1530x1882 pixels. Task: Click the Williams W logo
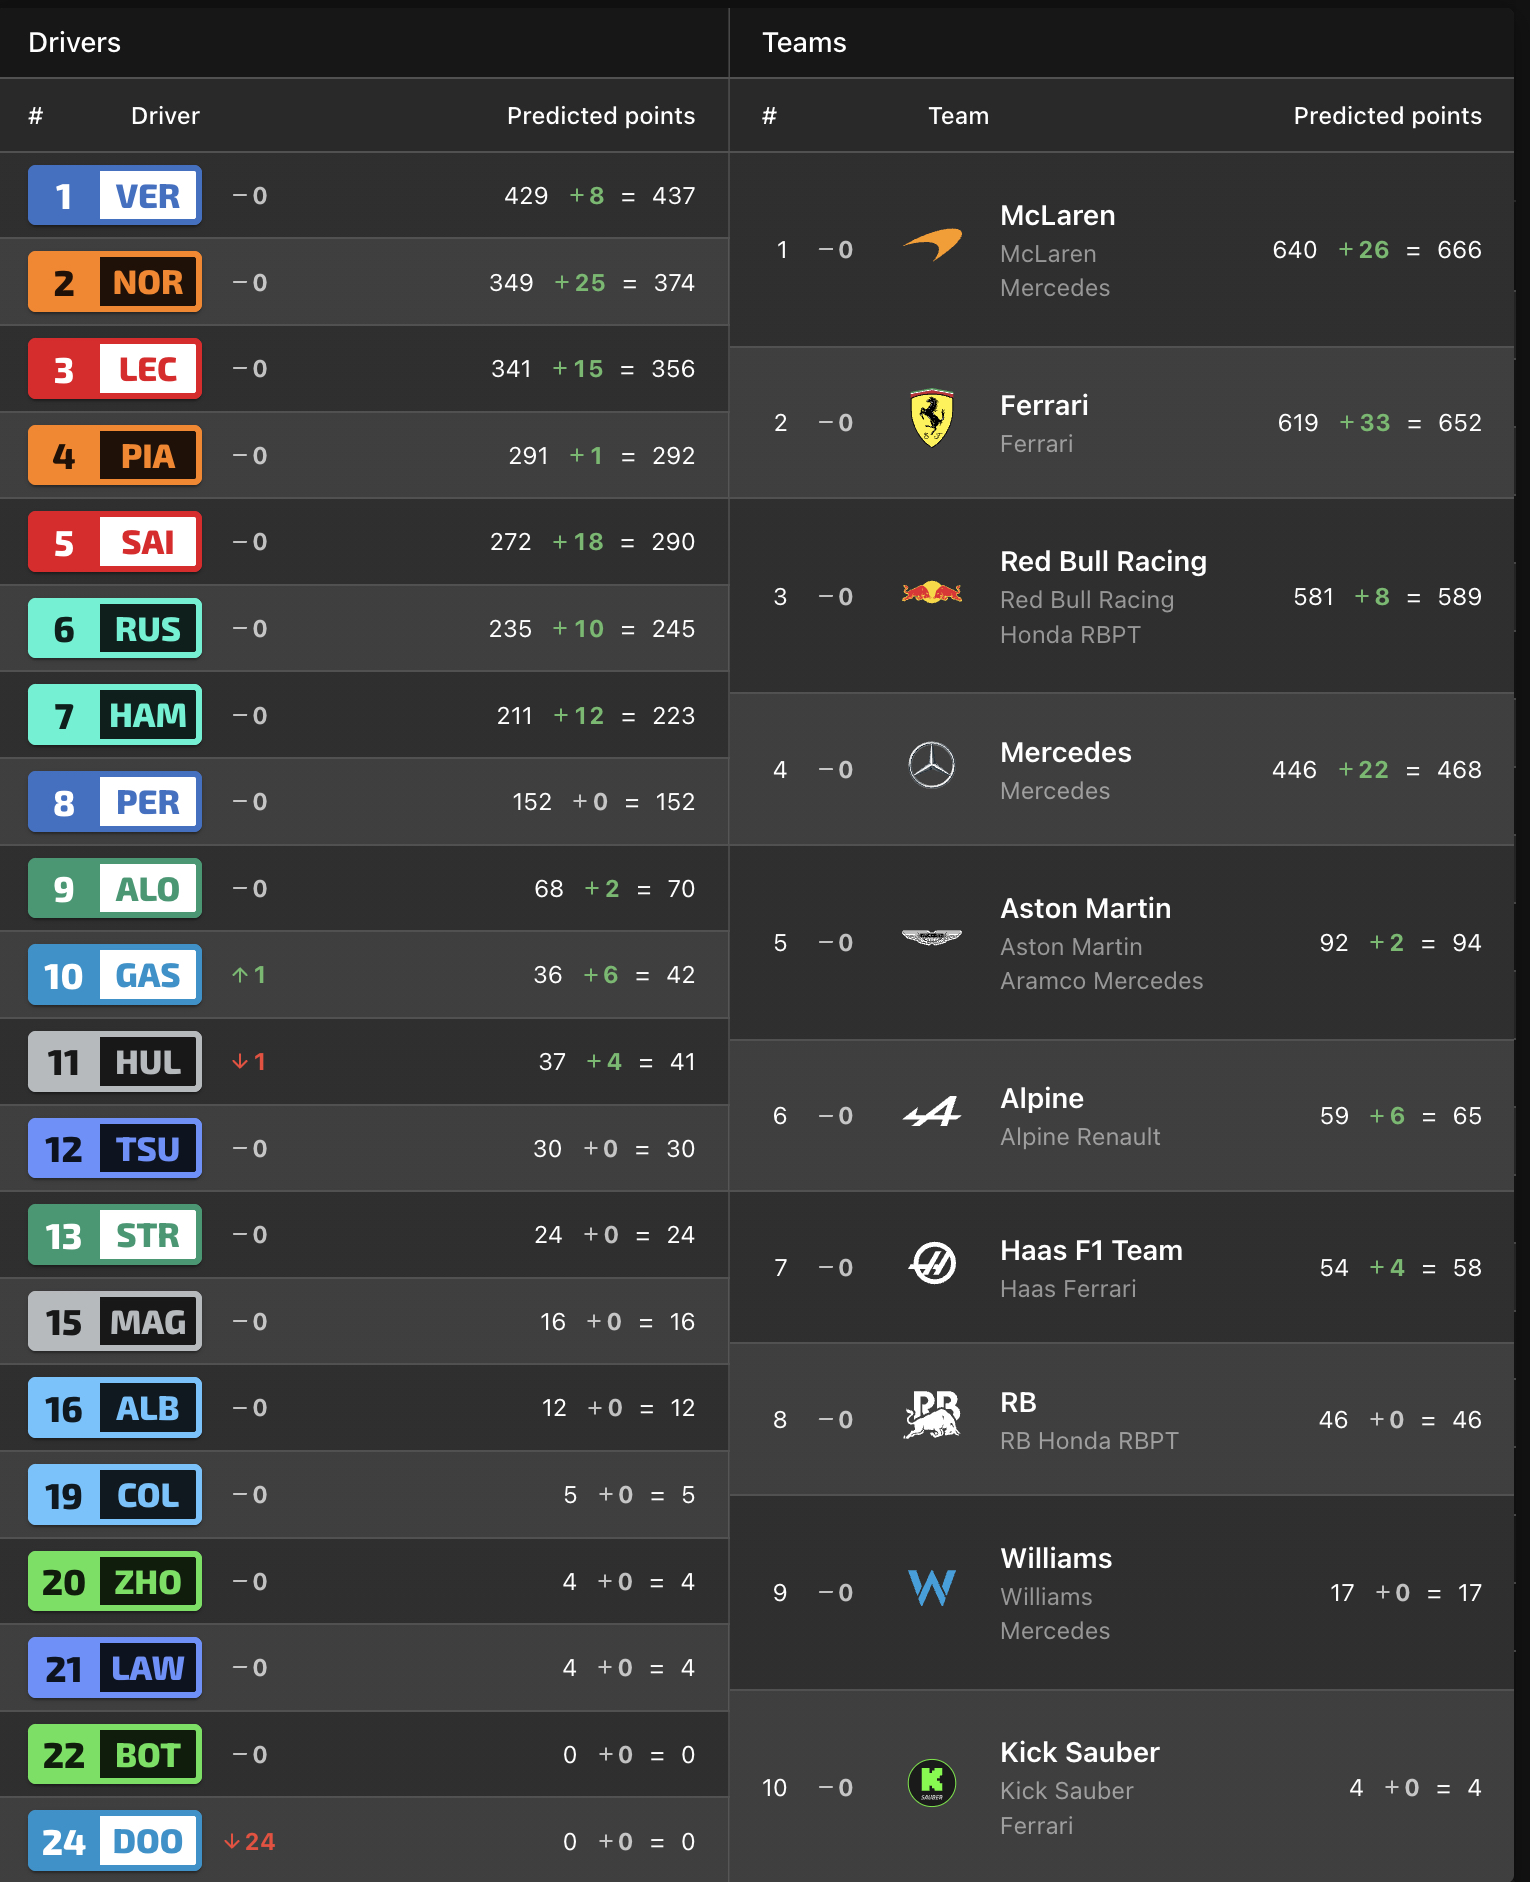click(x=932, y=1588)
